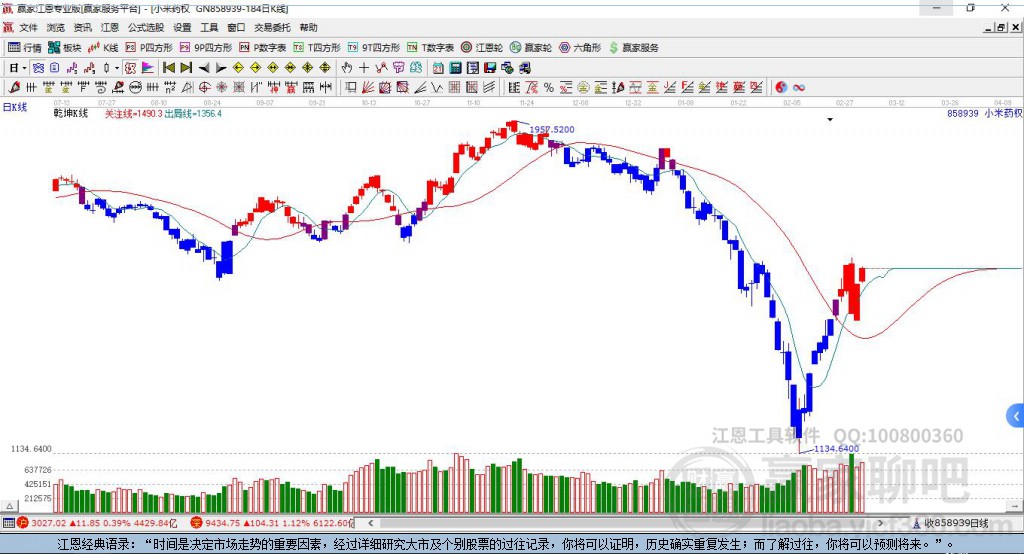Click the black left arrow icon
This screenshot has width=1024, height=554.
204,68
